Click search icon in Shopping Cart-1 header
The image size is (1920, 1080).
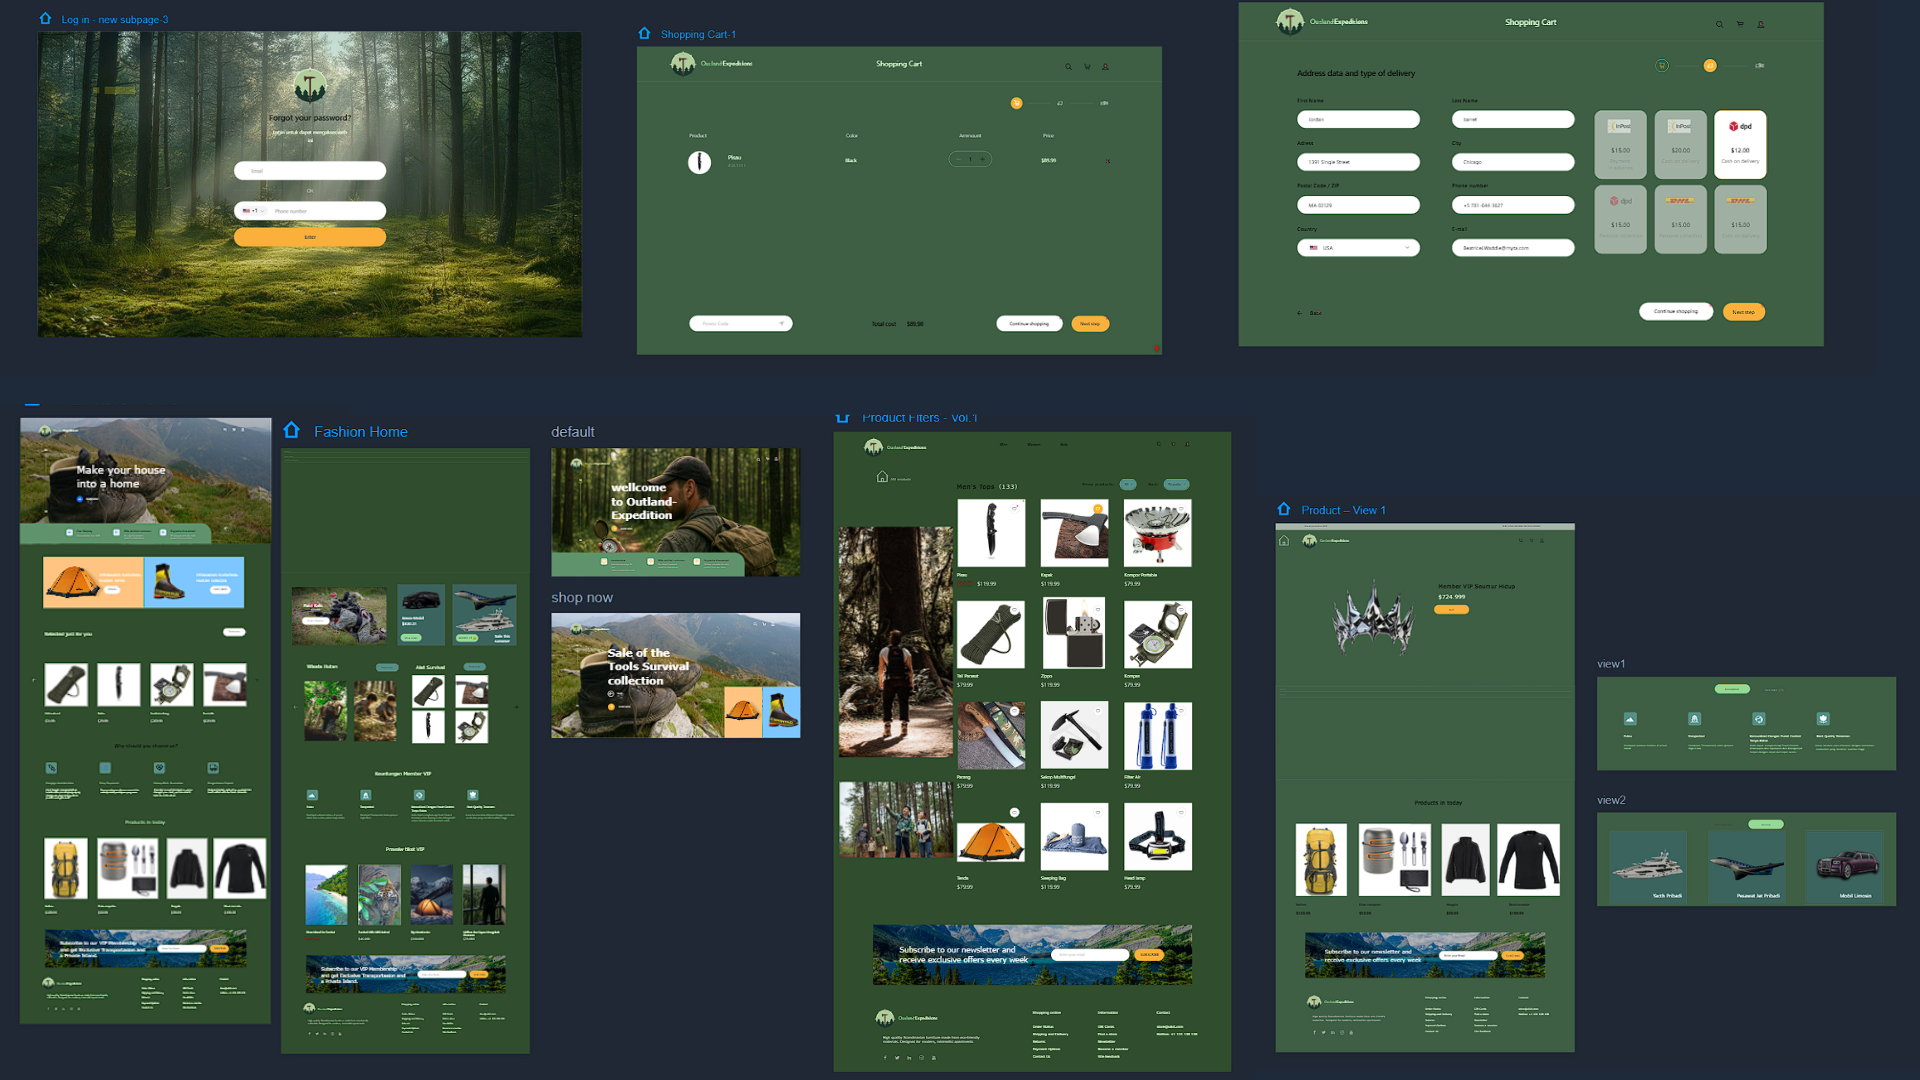[1068, 67]
